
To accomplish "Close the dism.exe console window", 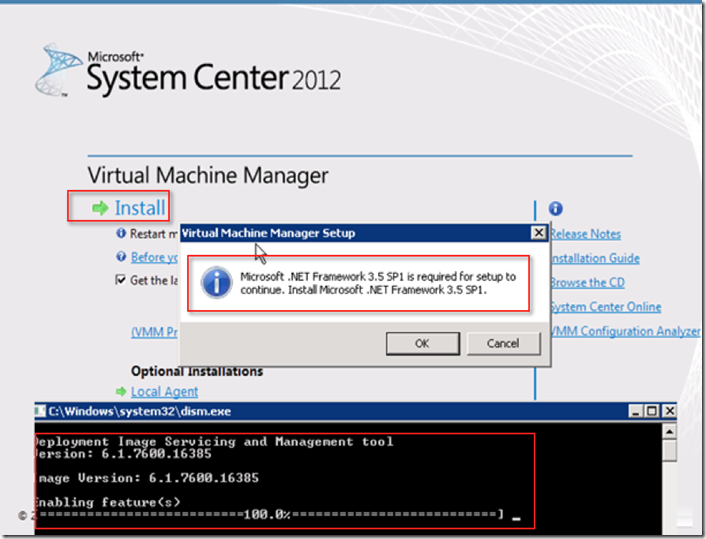I will [670, 411].
